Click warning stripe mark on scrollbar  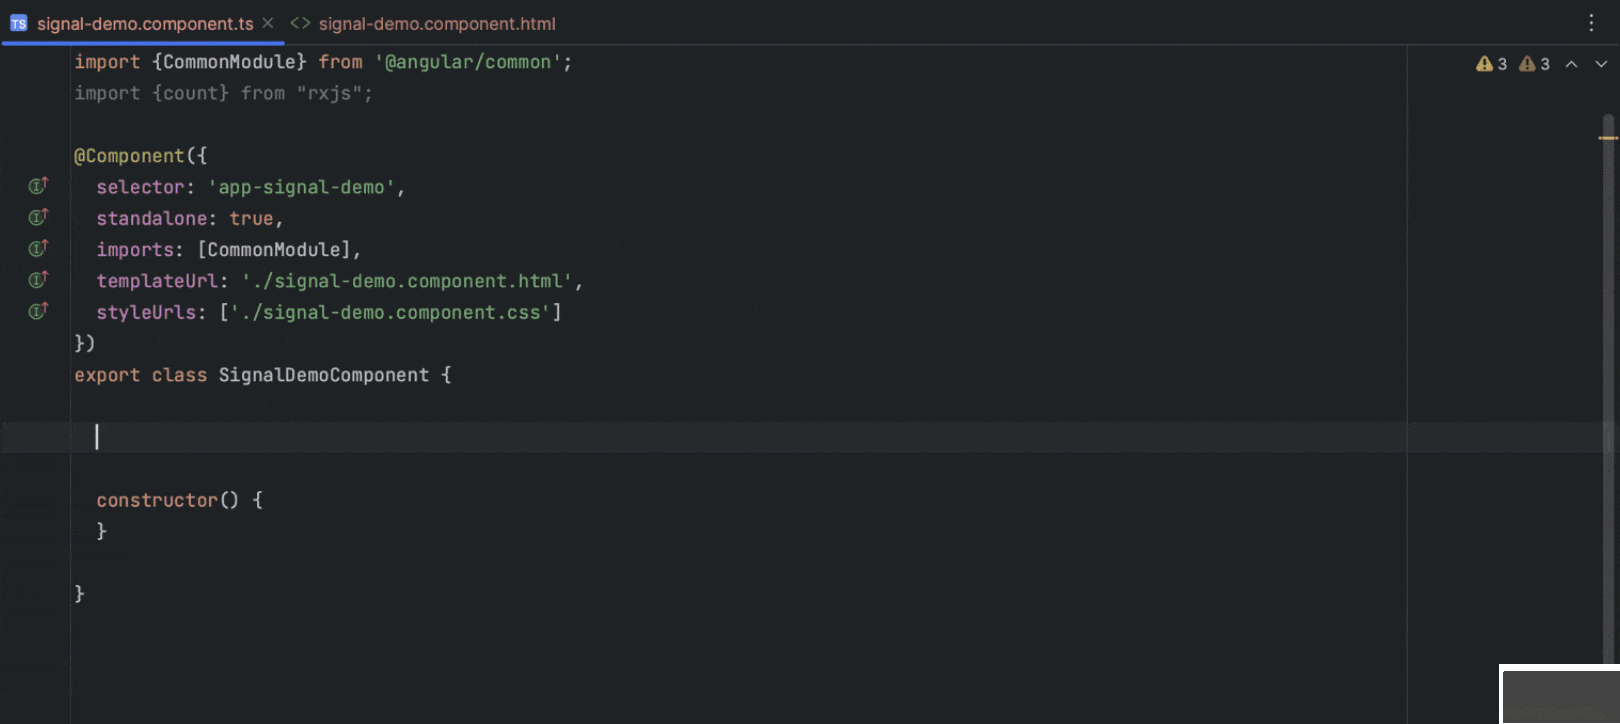(x=1608, y=137)
